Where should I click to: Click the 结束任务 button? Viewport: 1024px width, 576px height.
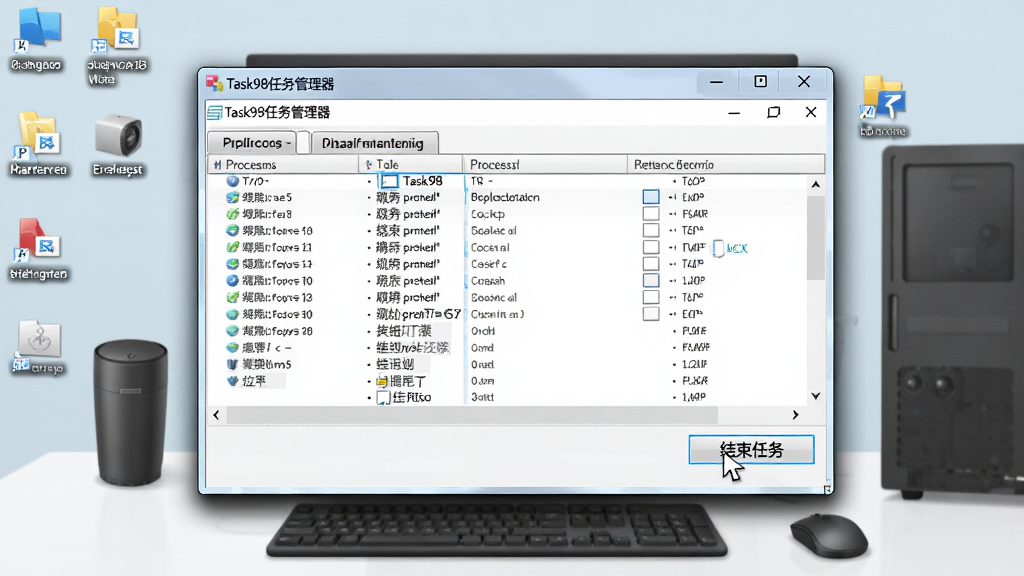tap(751, 449)
